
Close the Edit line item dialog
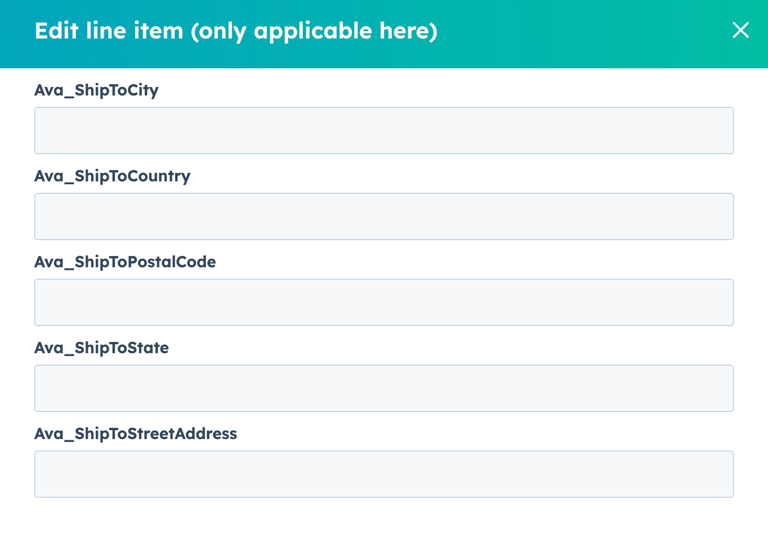(x=740, y=30)
